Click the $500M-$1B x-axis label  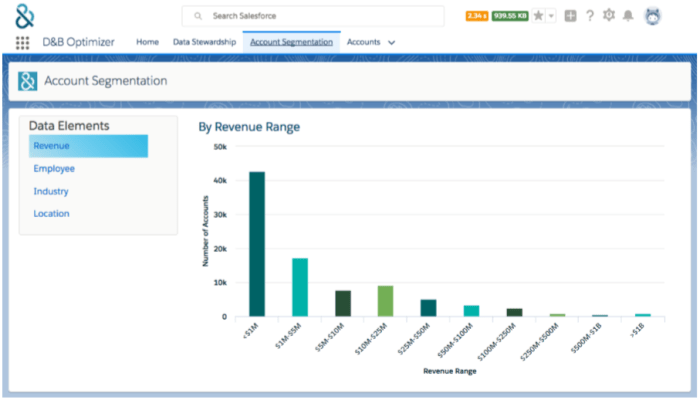[x=586, y=338]
